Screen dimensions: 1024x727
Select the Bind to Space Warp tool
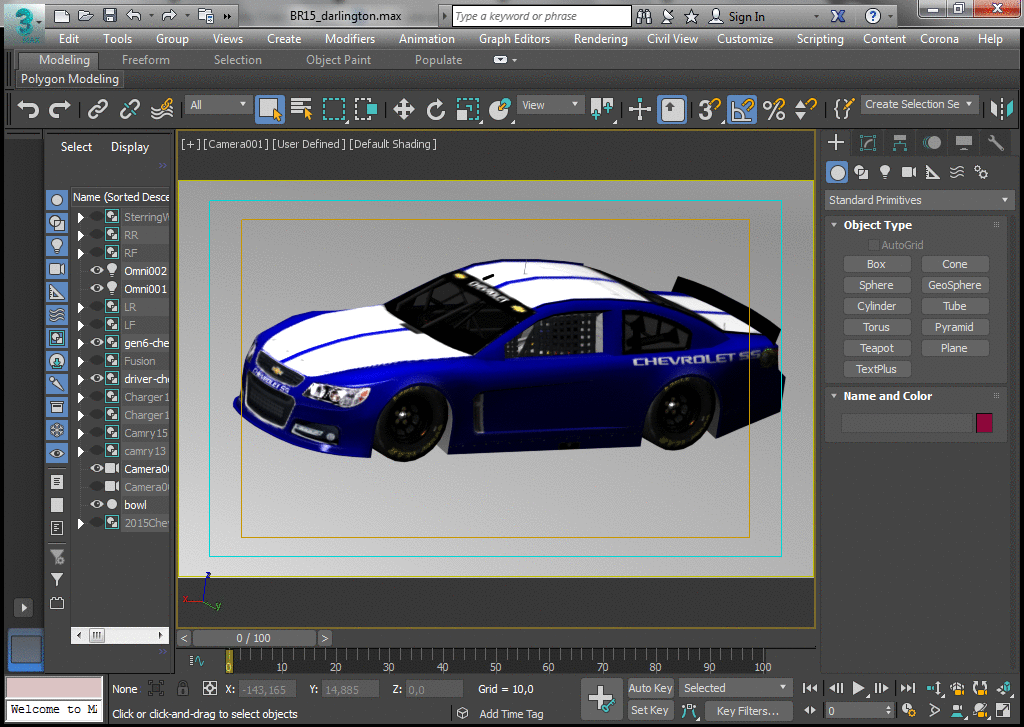point(162,108)
